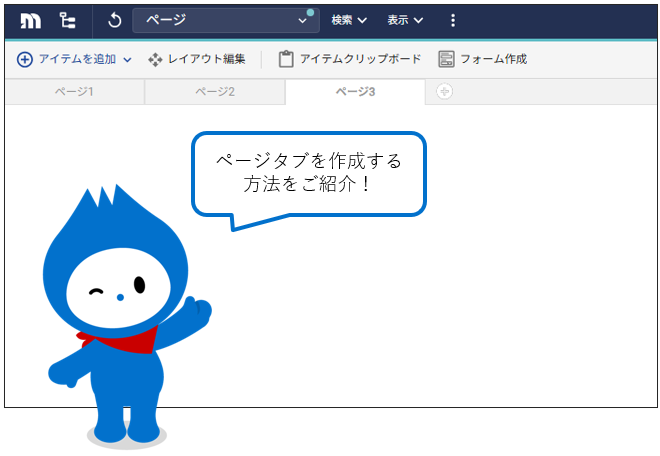Add a new page tab with plus
Screen dimensions: 660x456
tap(444, 92)
